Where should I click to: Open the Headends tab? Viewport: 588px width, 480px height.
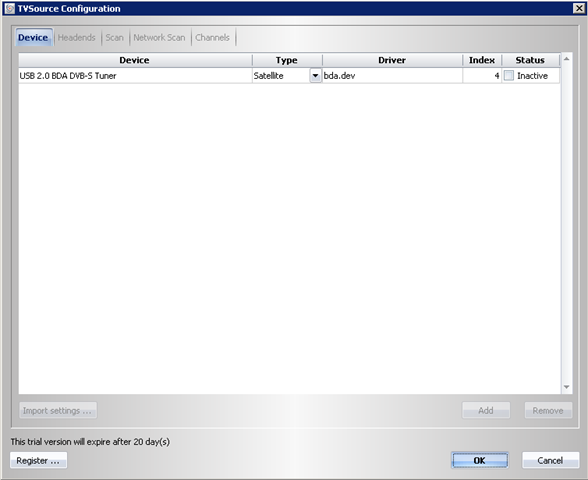(x=76, y=38)
